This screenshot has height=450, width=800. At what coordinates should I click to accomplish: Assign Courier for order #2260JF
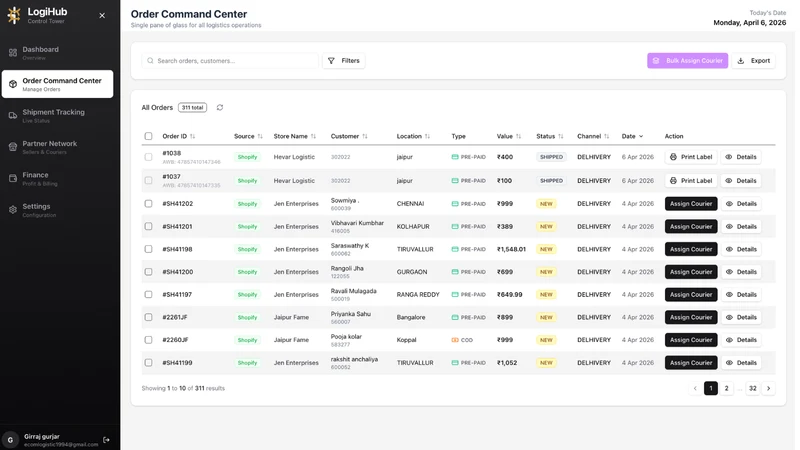tap(691, 340)
